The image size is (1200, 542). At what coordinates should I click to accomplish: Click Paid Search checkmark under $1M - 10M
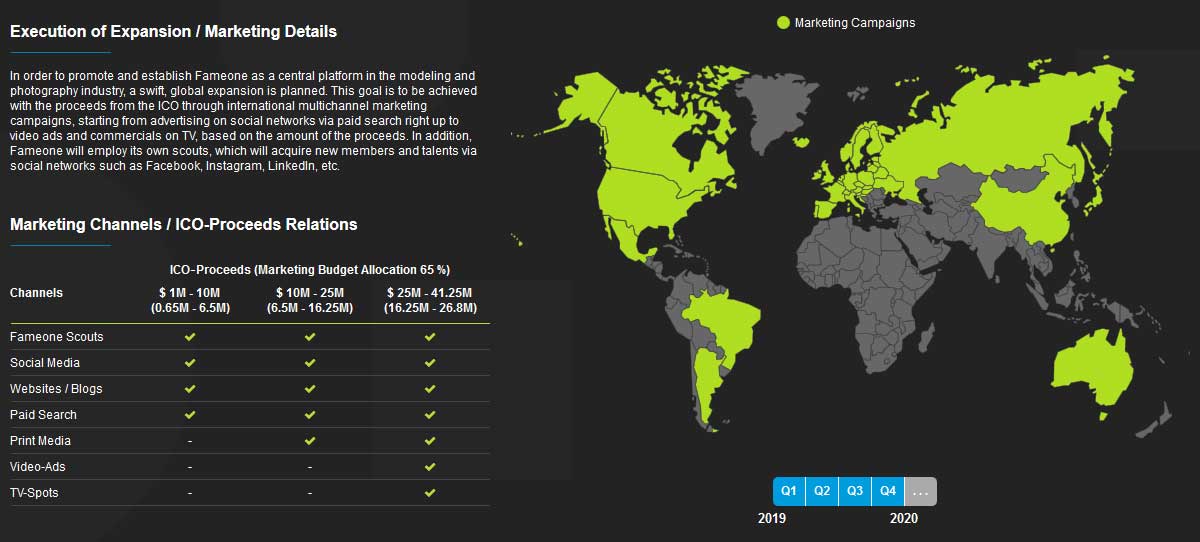[x=190, y=415]
